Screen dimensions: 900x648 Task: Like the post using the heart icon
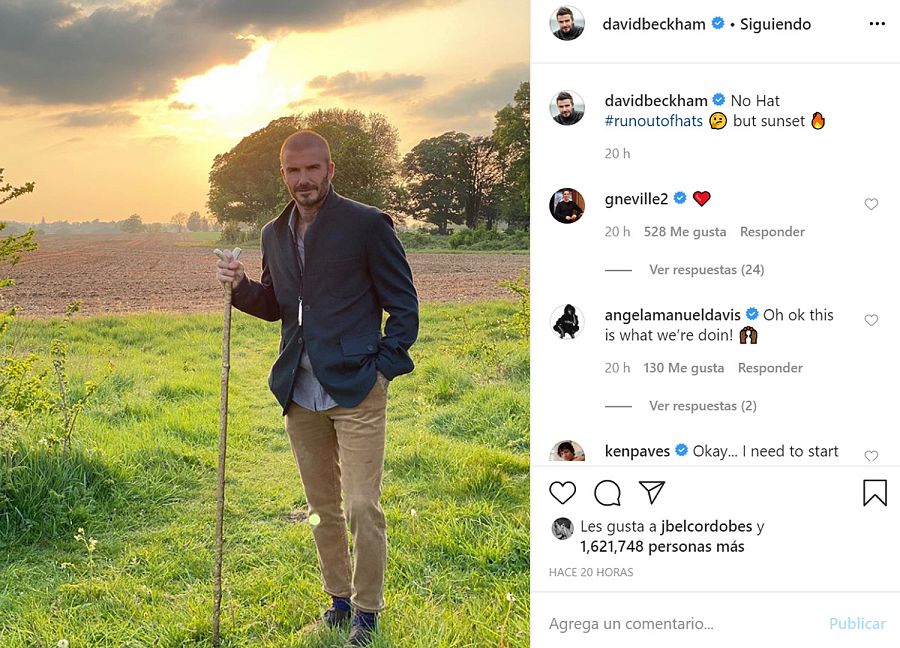pyautogui.click(x=563, y=492)
